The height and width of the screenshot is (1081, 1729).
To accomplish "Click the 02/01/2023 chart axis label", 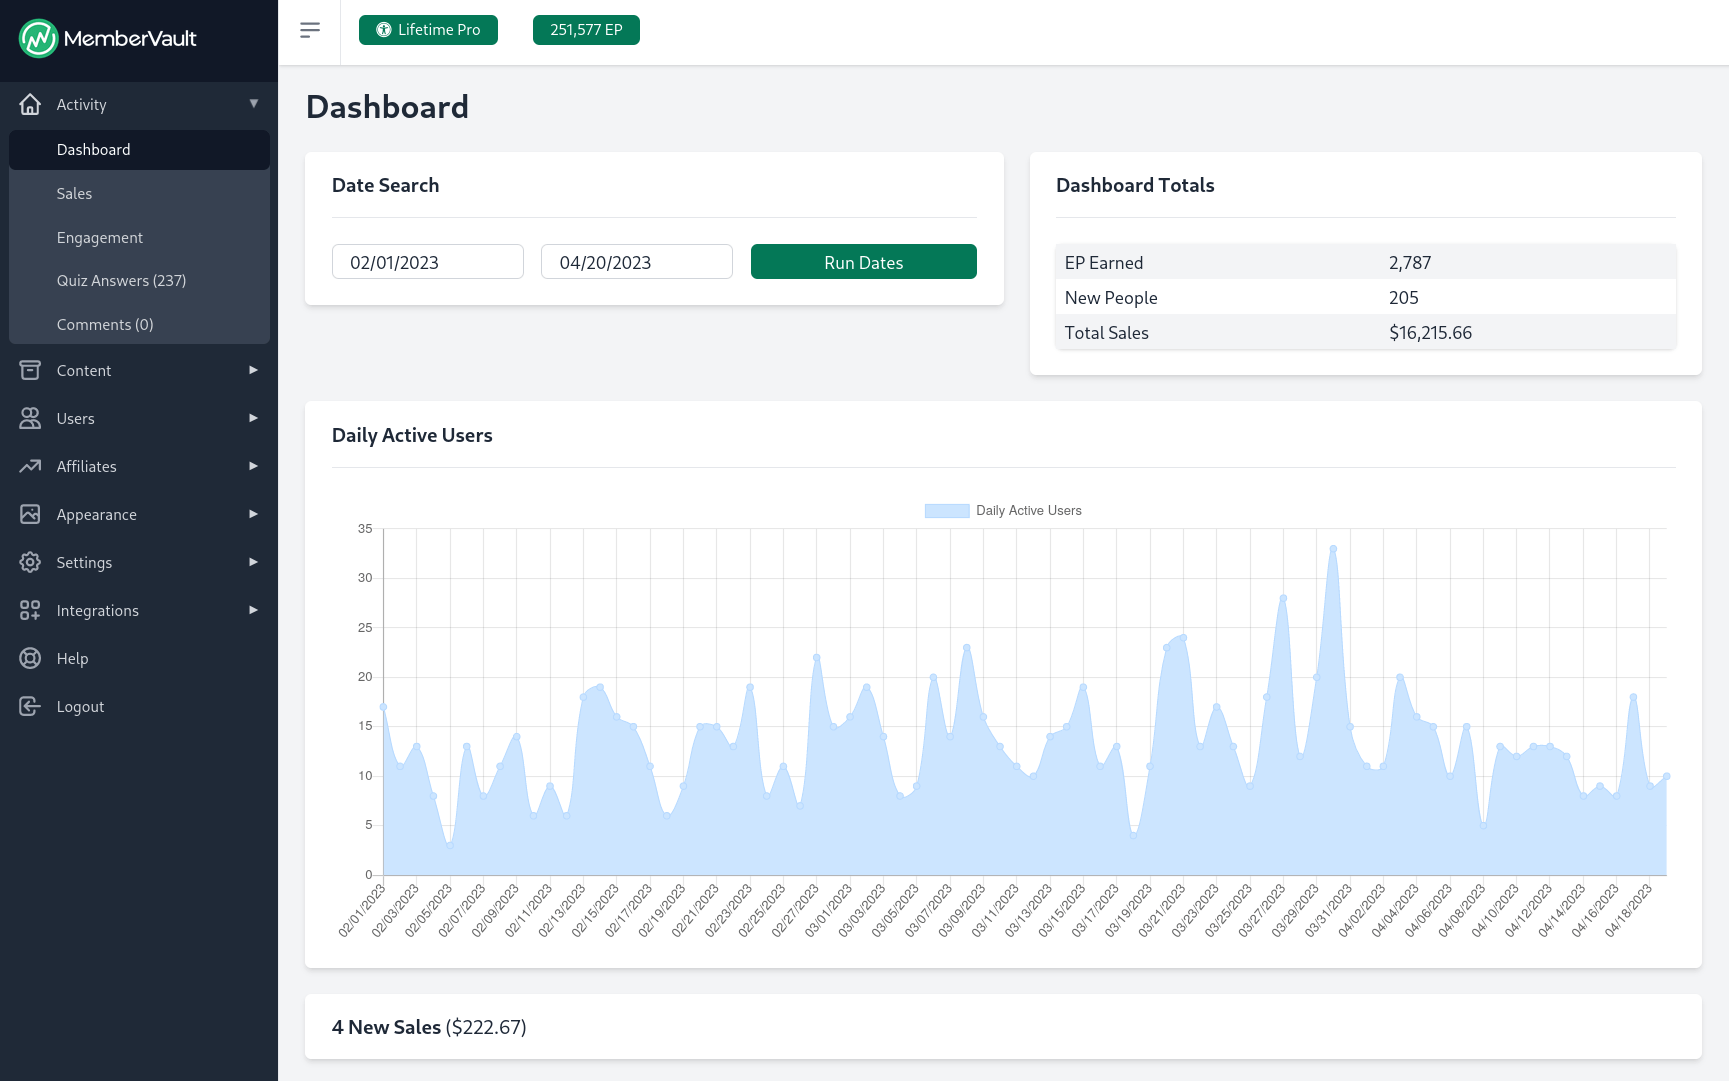I will tap(362, 910).
